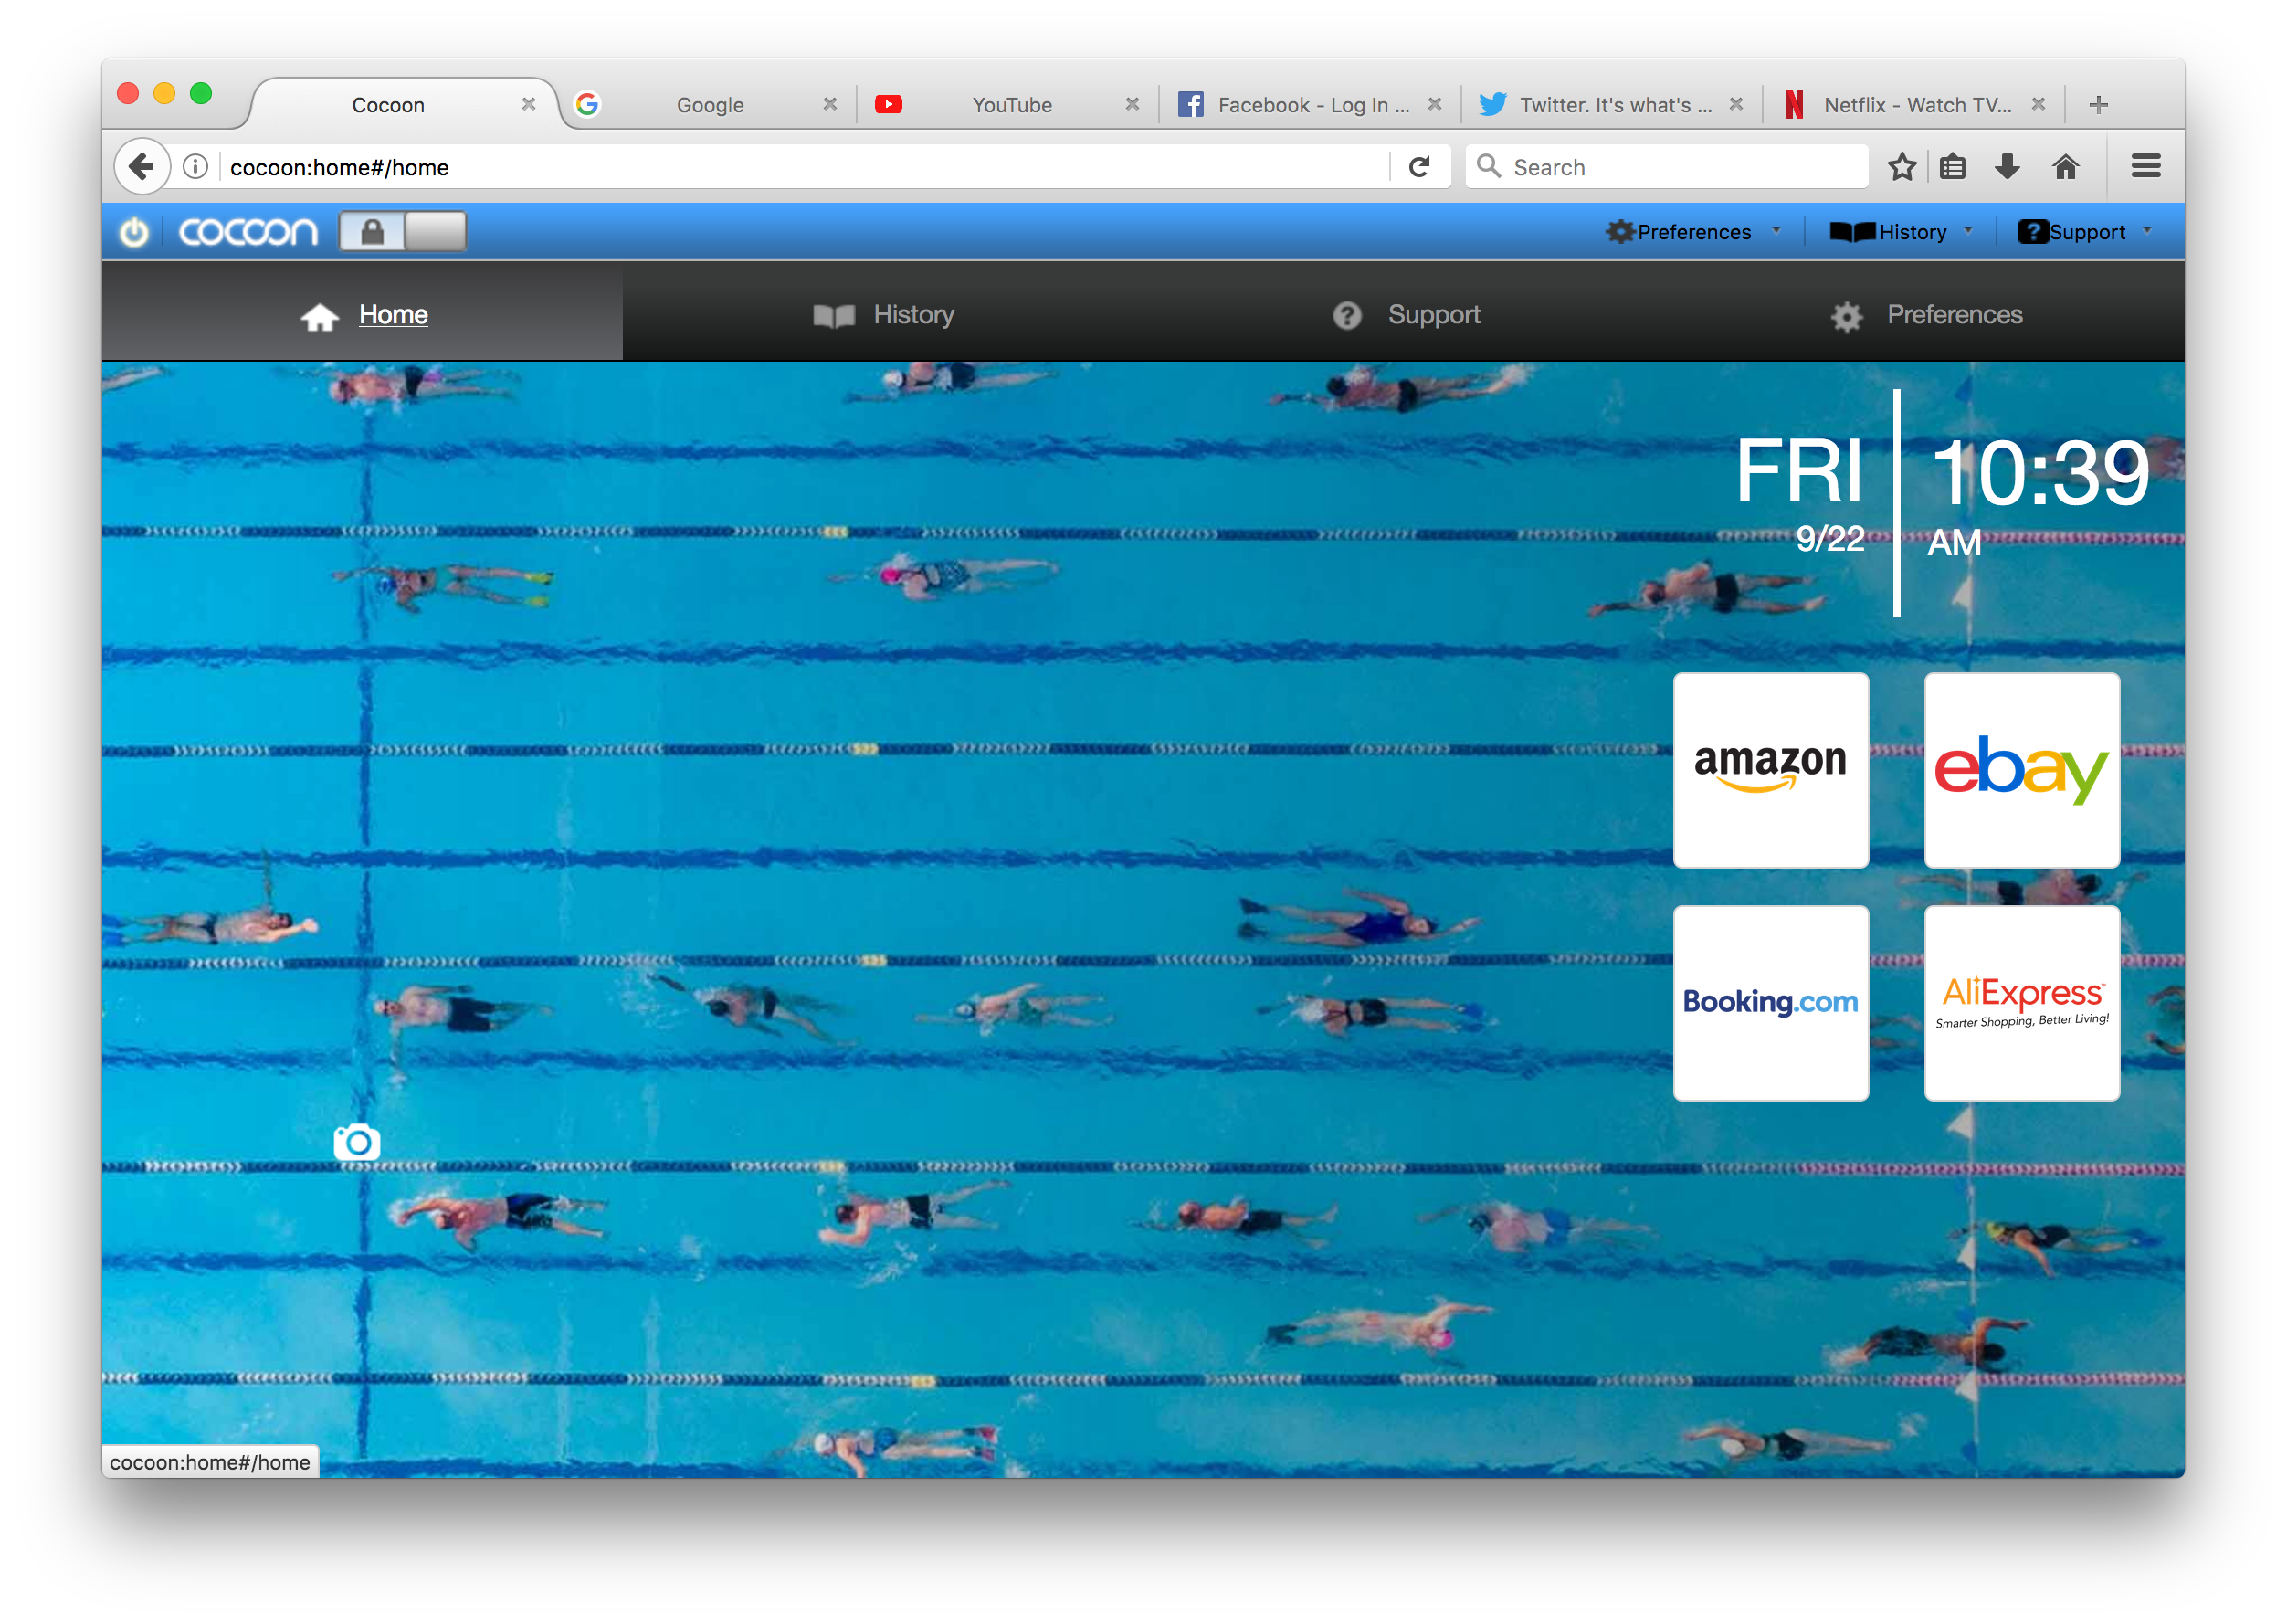
Task: Click the camera icon on the background
Action: pos(357,1141)
